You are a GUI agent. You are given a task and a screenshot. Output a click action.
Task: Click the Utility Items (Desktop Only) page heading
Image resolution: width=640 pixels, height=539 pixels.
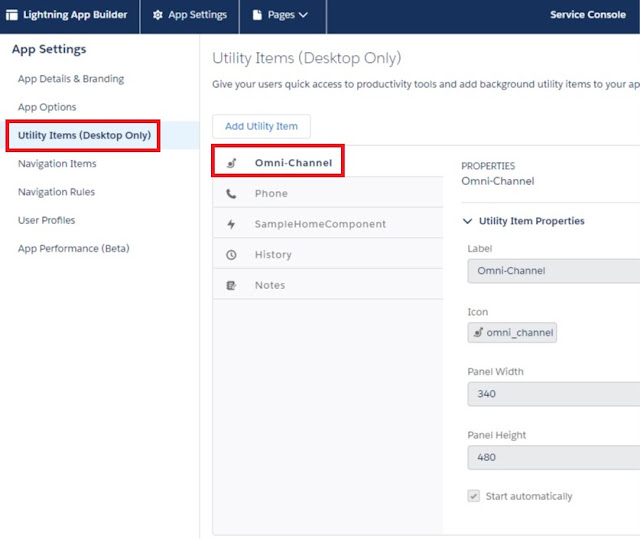click(307, 58)
